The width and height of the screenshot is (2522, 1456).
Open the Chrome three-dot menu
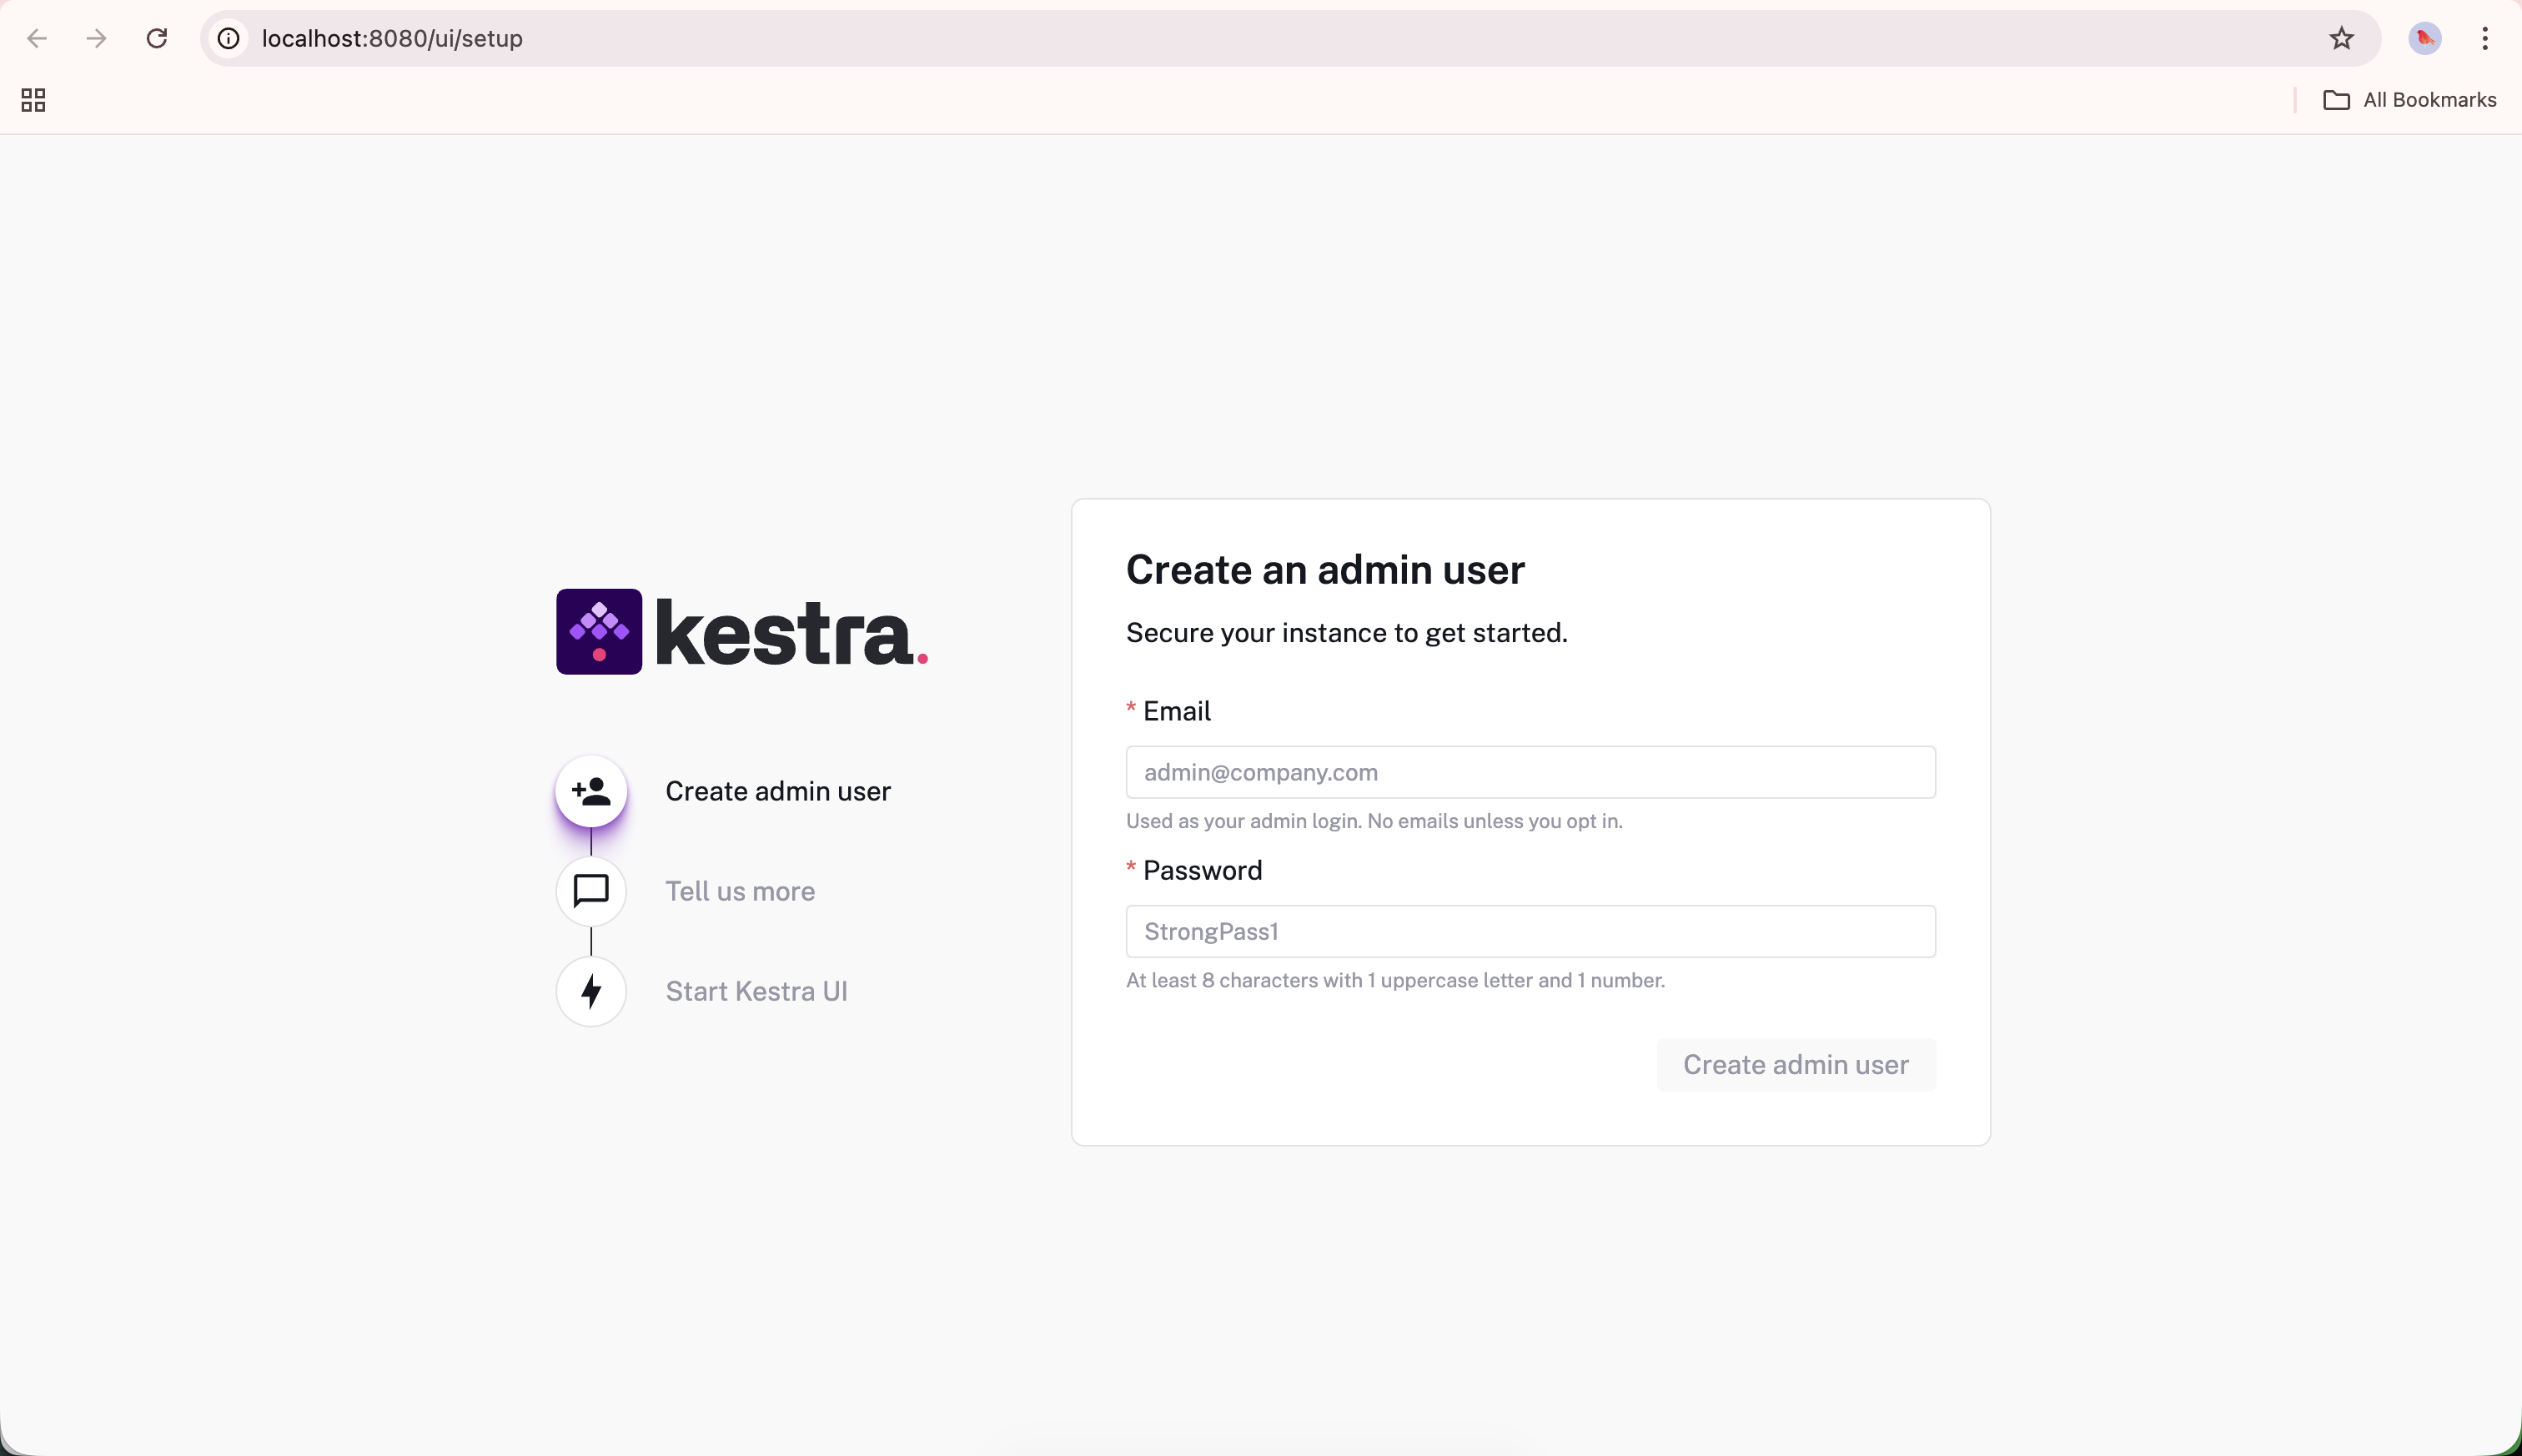tap(2486, 38)
